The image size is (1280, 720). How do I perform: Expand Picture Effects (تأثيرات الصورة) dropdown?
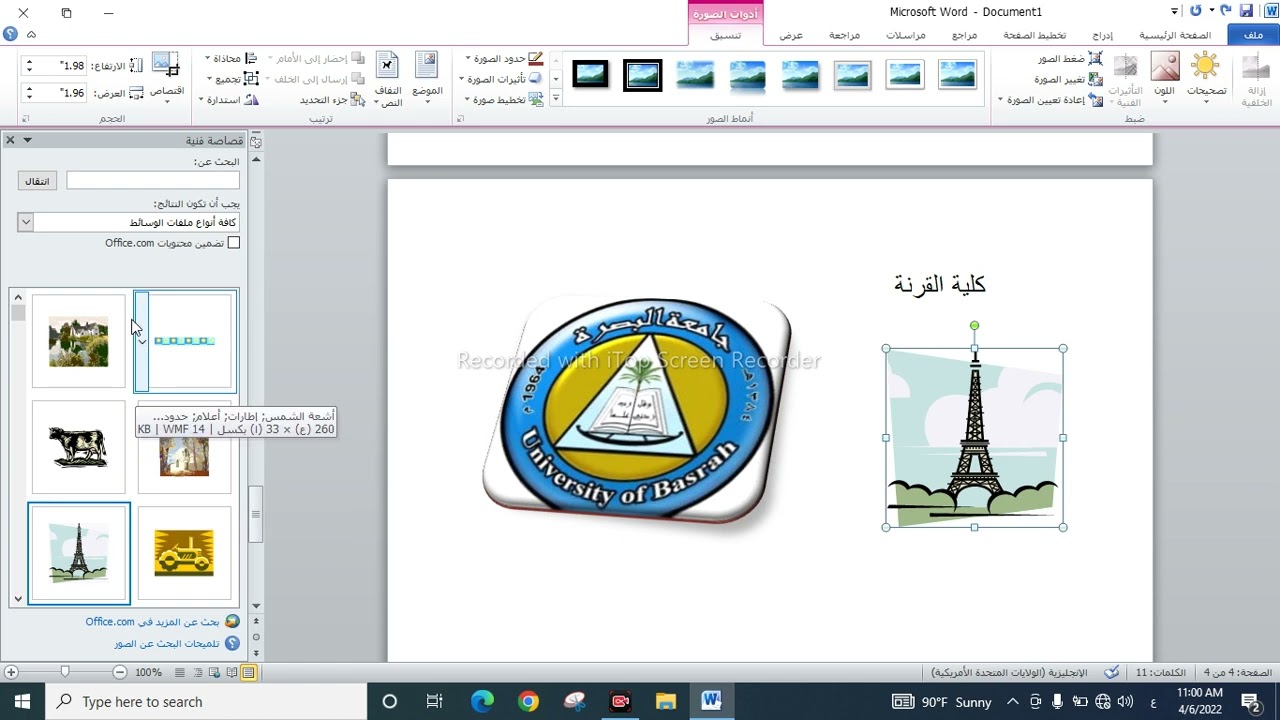[501, 79]
